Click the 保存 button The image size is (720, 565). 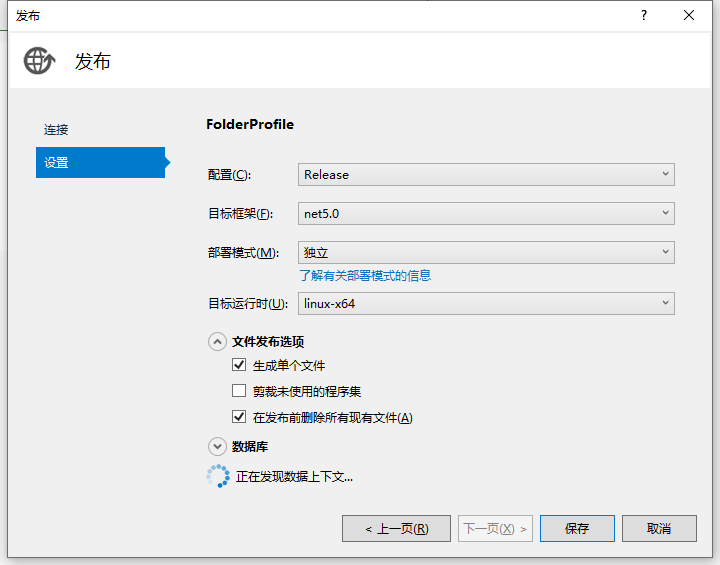pos(577,528)
